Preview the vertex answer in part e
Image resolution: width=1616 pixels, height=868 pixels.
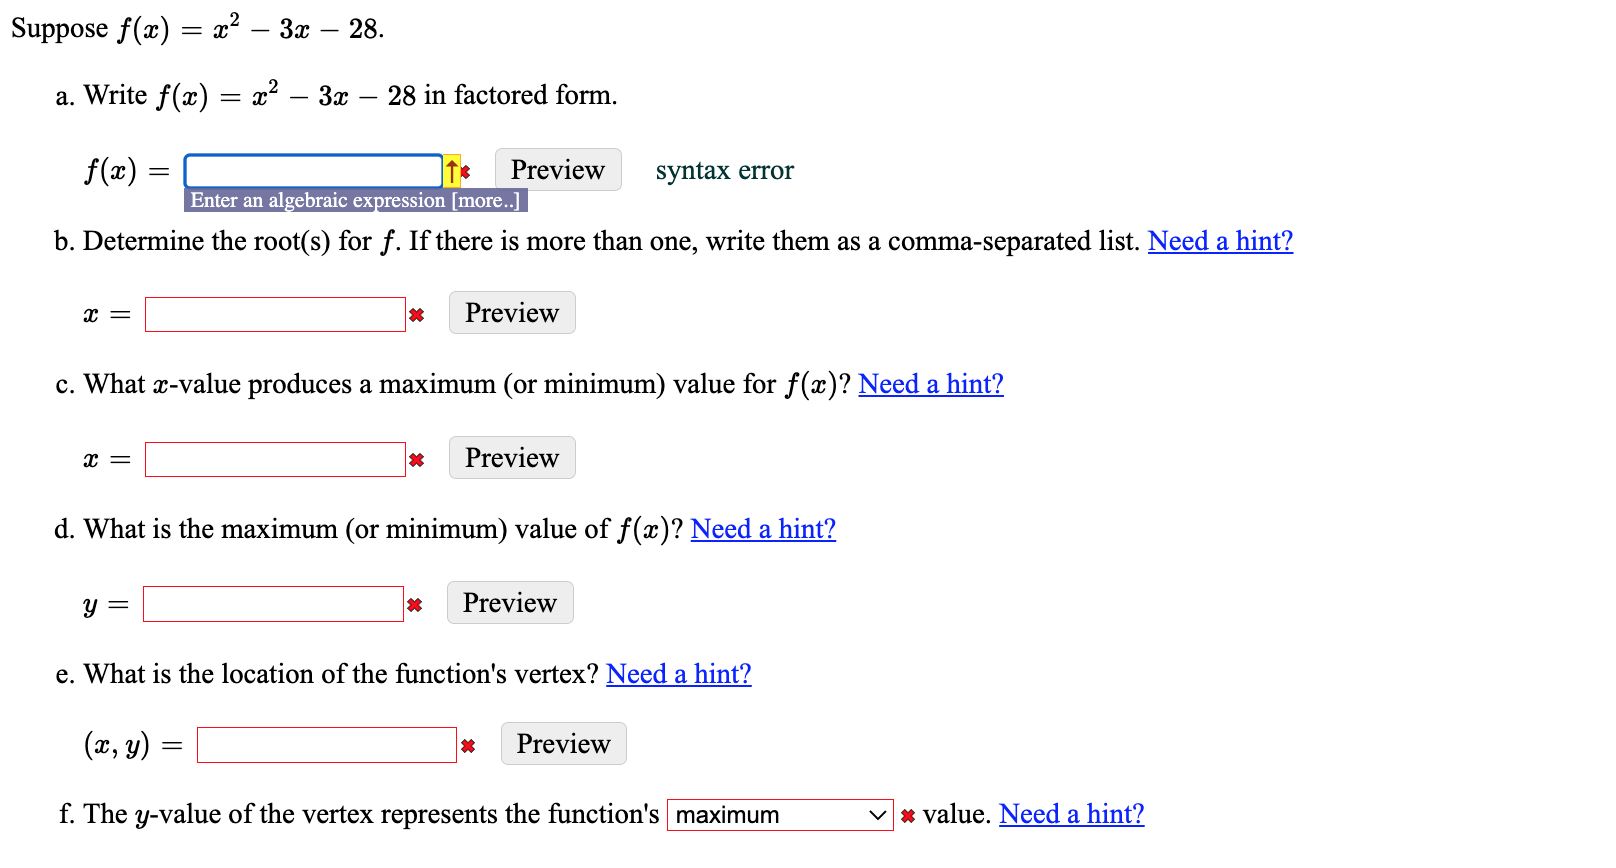[564, 744]
